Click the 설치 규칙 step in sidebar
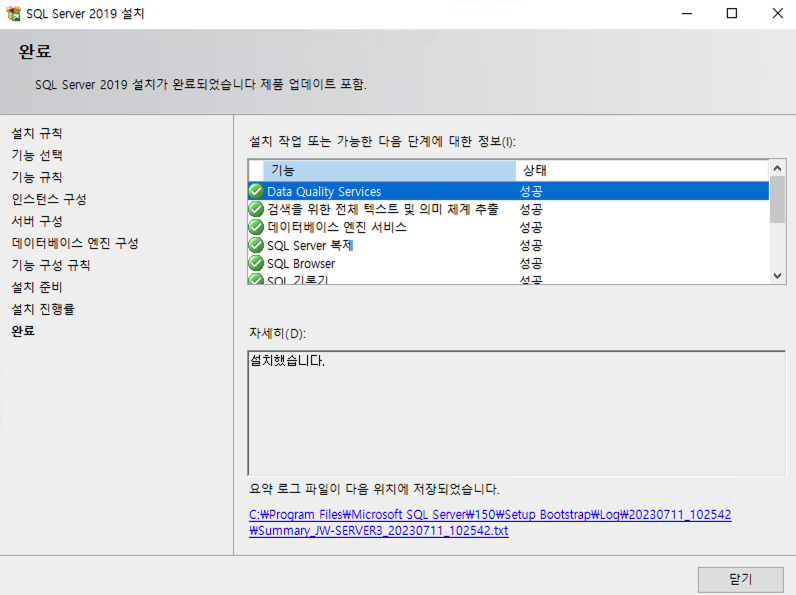The width and height of the screenshot is (796, 595). [37, 134]
